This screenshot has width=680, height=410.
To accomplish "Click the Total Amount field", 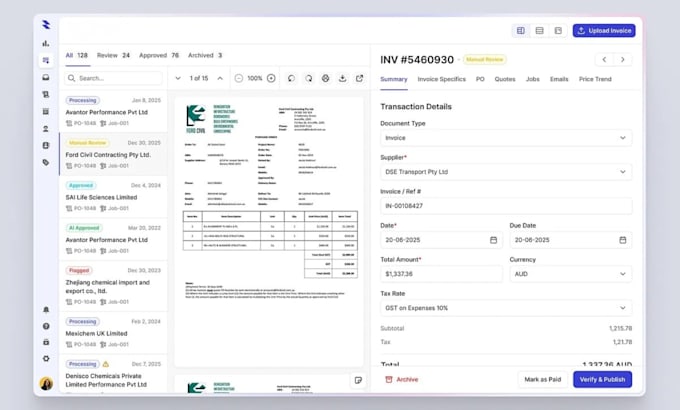I will pos(441,274).
